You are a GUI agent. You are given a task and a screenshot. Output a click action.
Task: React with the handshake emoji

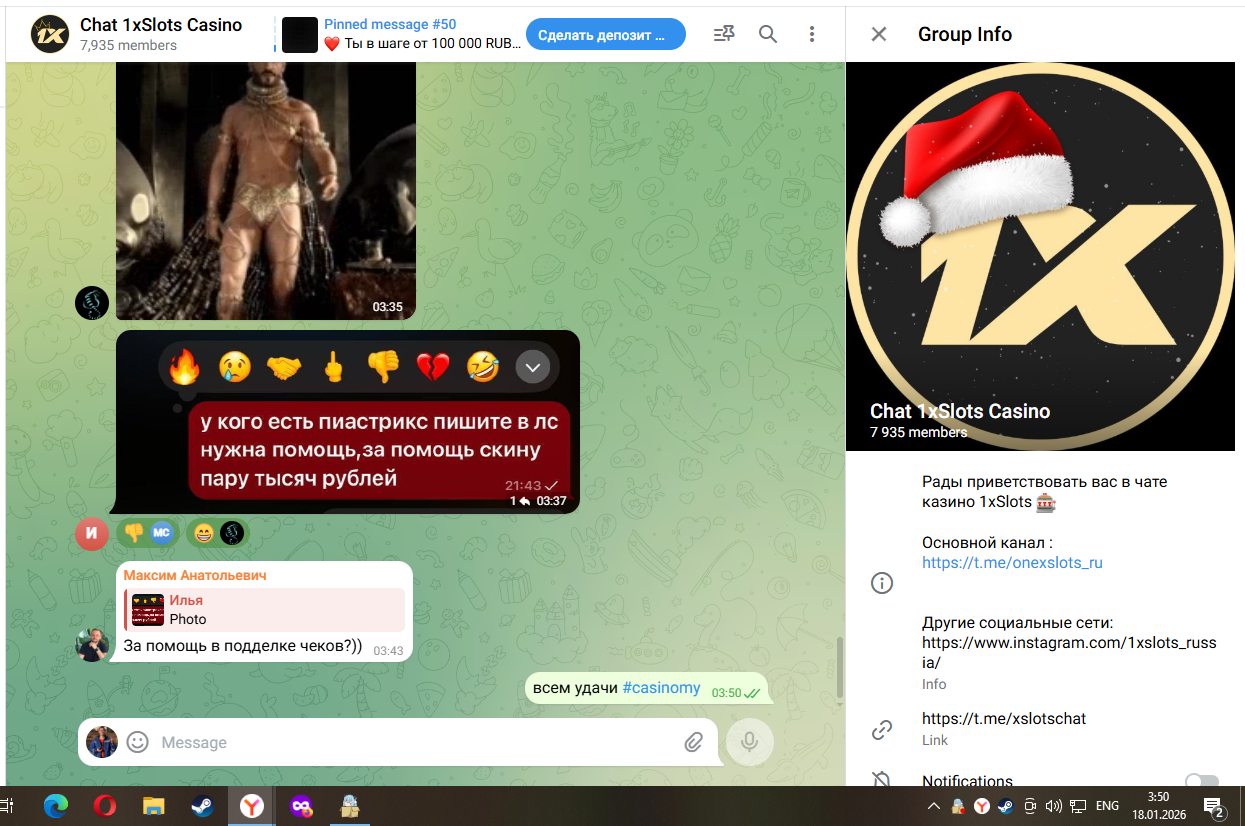point(284,368)
